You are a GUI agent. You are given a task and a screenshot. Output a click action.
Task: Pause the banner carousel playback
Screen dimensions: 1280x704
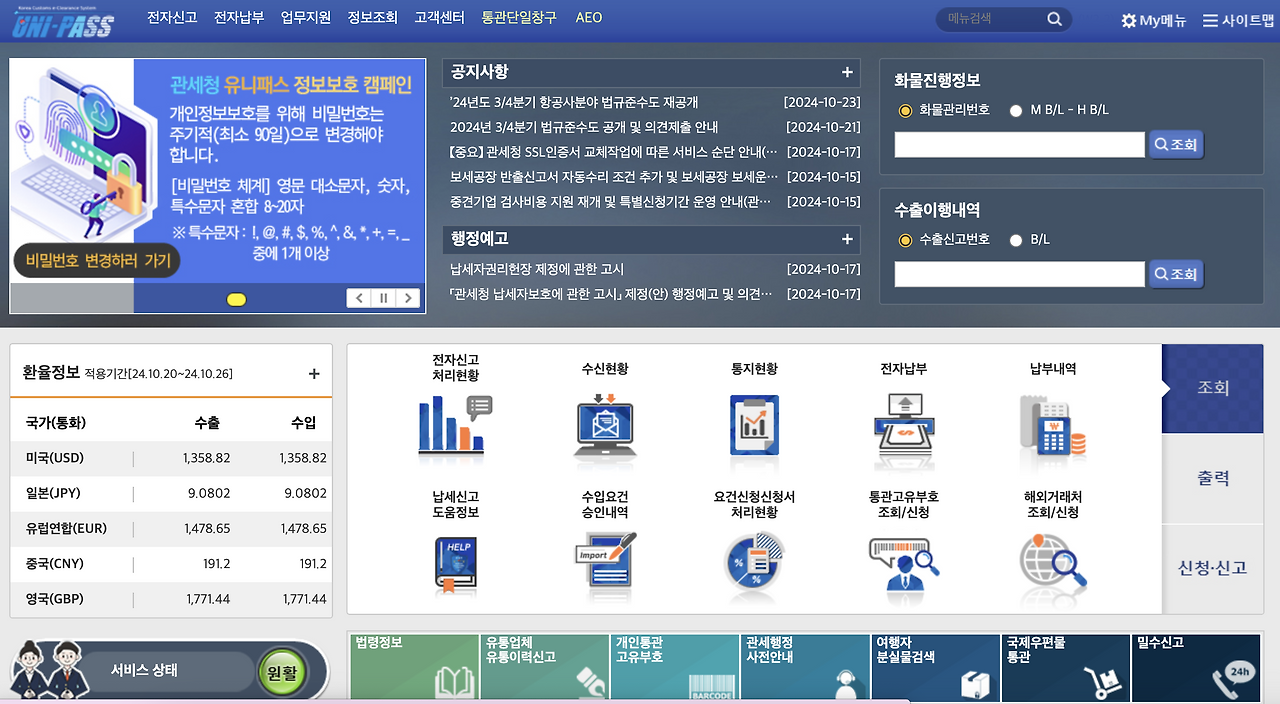click(383, 297)
